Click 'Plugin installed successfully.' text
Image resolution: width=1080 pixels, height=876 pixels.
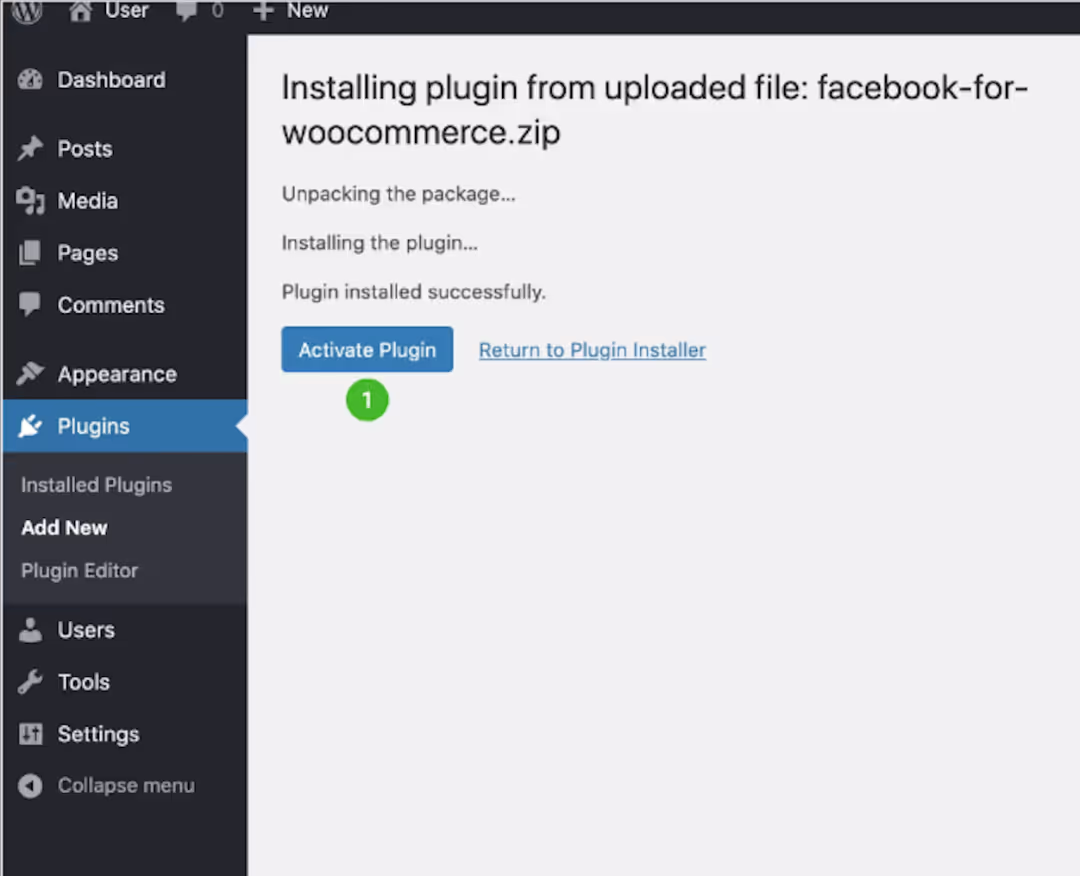tap(413, 292)
